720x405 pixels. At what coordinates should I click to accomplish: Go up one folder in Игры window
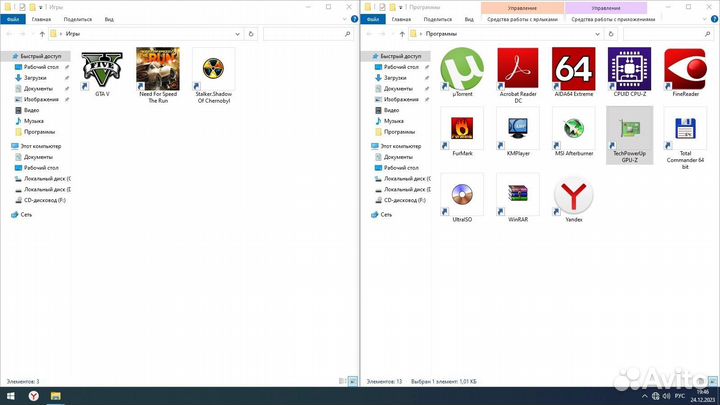pos(42,34)
